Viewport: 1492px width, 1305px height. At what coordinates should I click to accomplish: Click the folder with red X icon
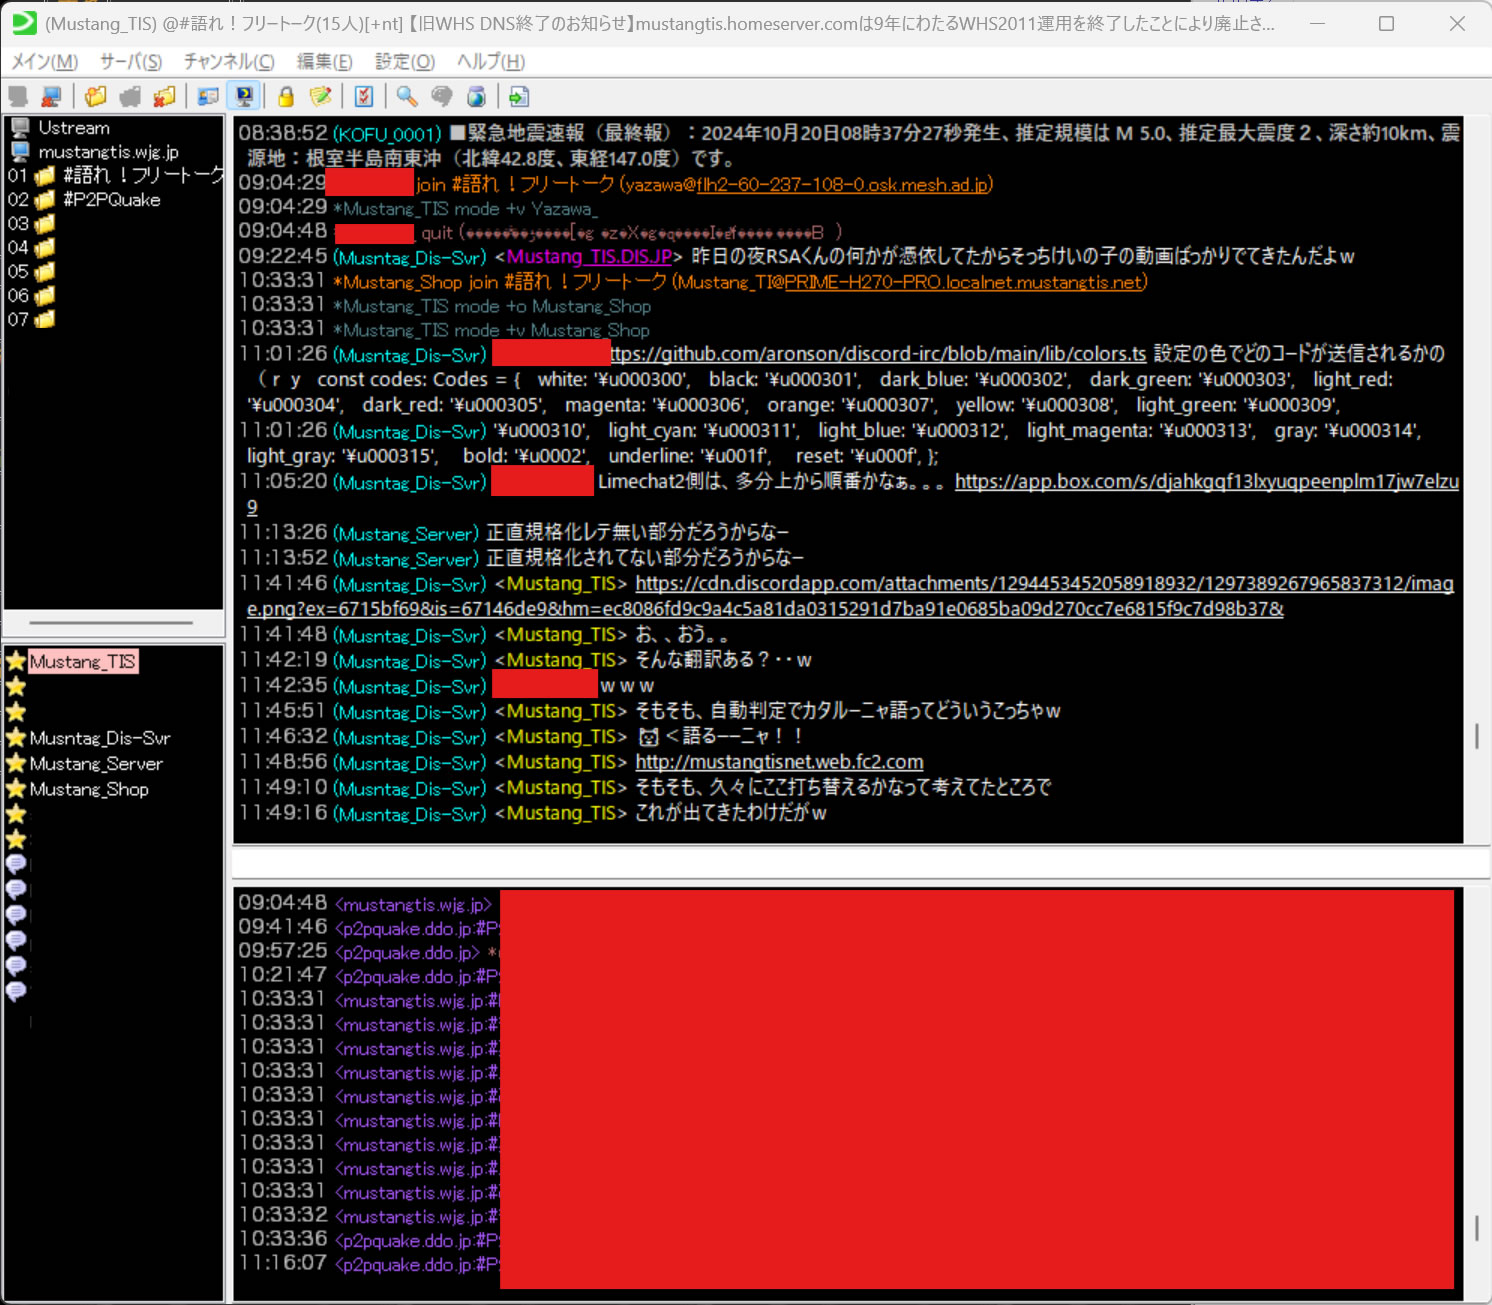(x=164, y=96)
